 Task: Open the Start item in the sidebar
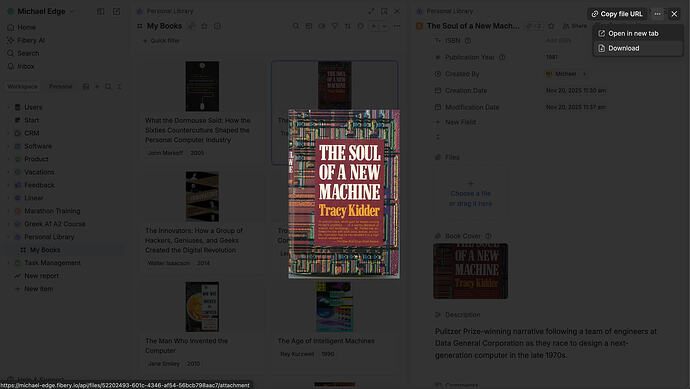(x=31, y=120)
